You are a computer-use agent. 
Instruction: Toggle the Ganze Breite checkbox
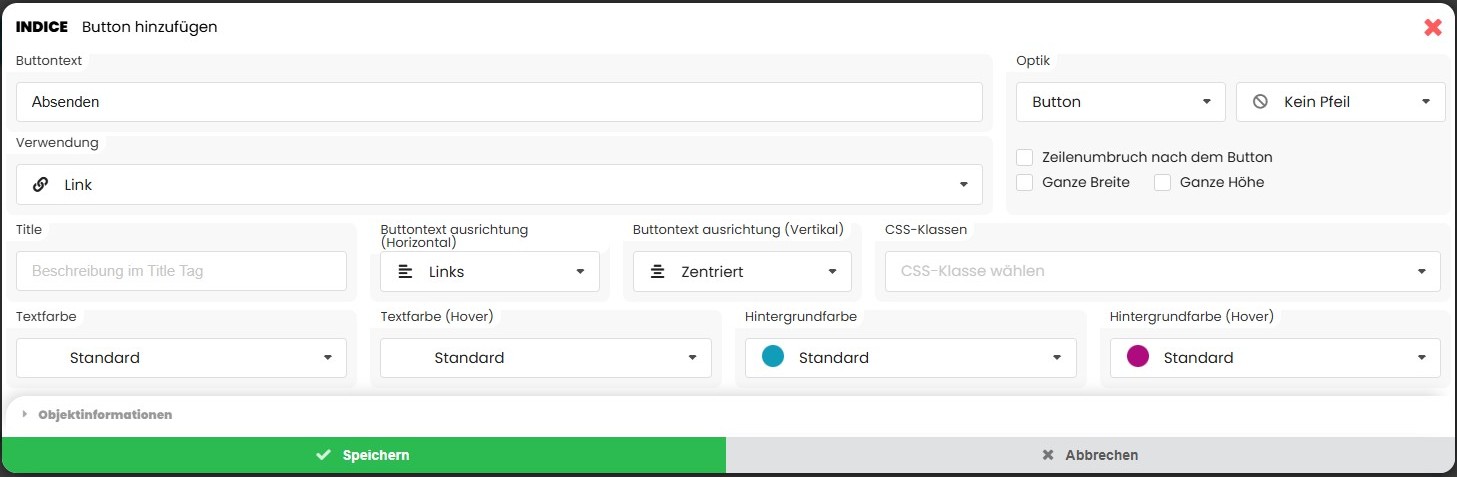(x=1025, y=182)
